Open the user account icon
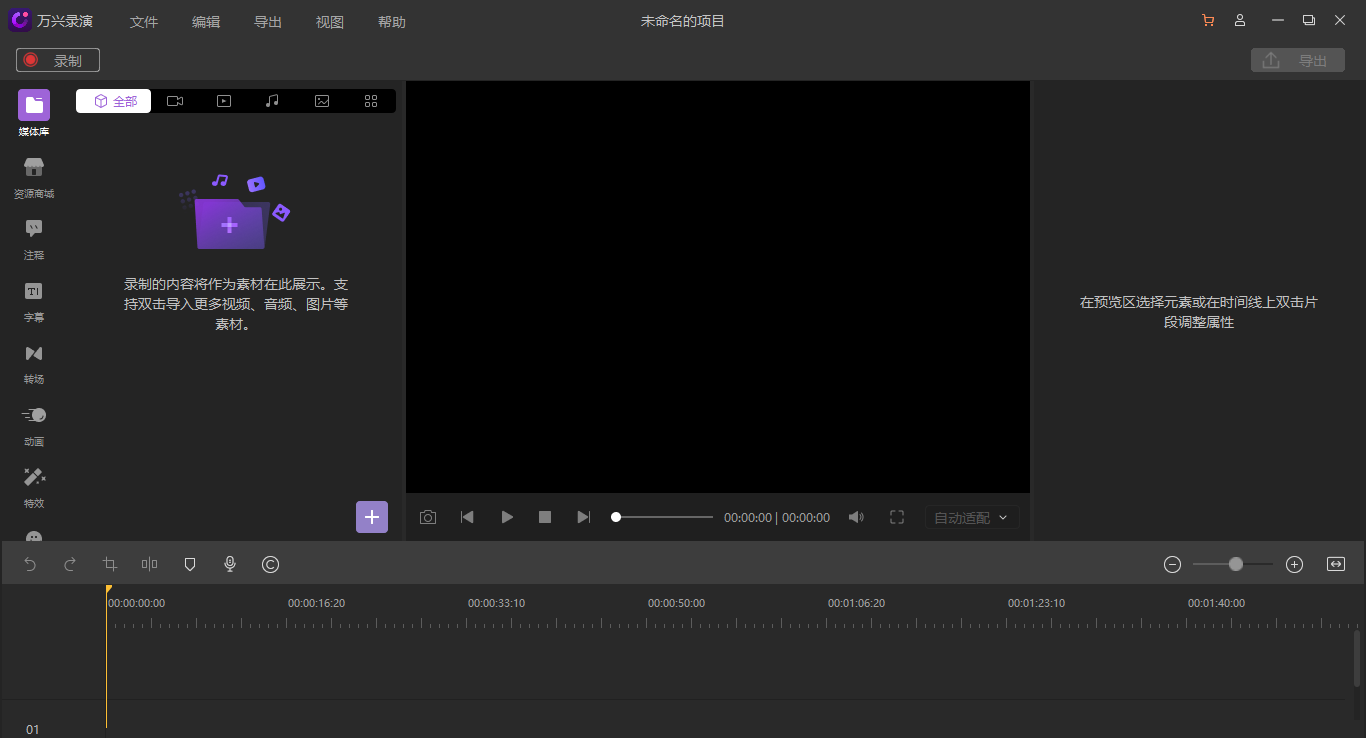 click(x=1240, y=21)
